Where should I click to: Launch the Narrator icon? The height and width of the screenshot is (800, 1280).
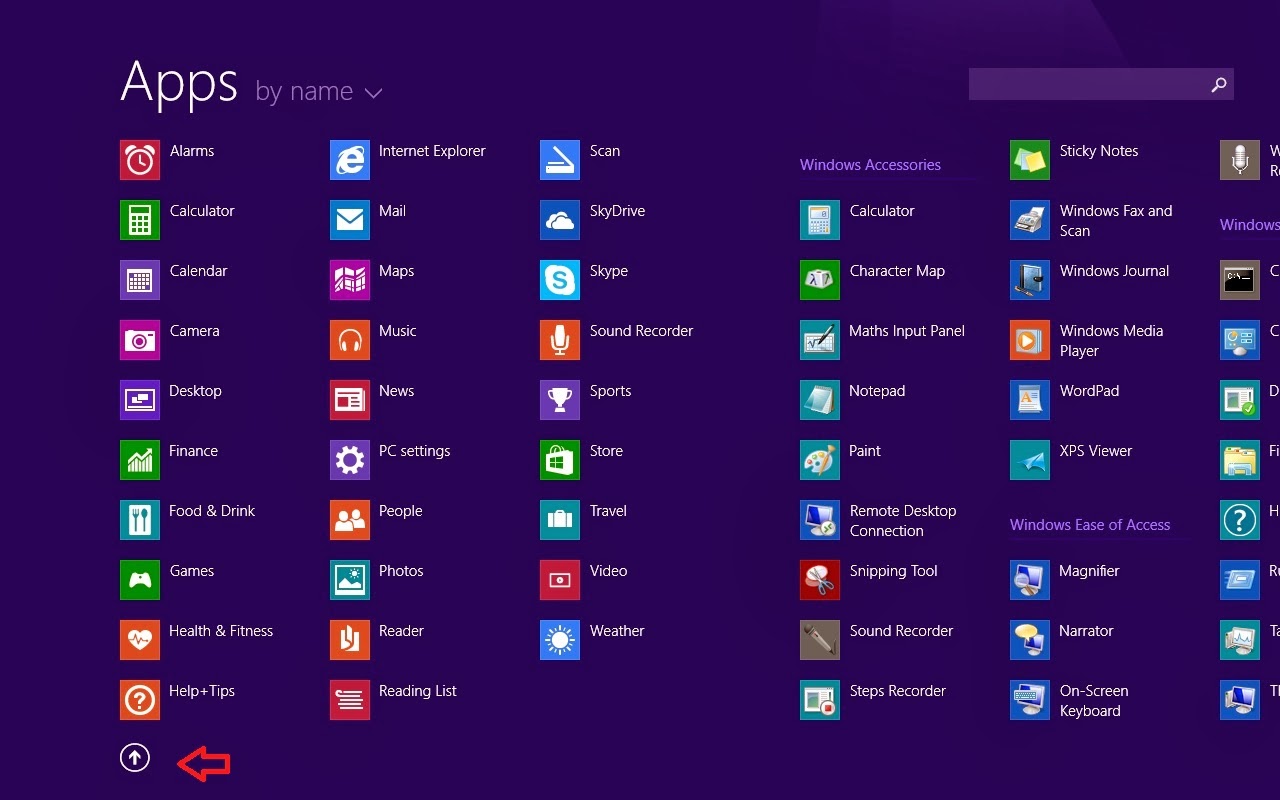1030,640
